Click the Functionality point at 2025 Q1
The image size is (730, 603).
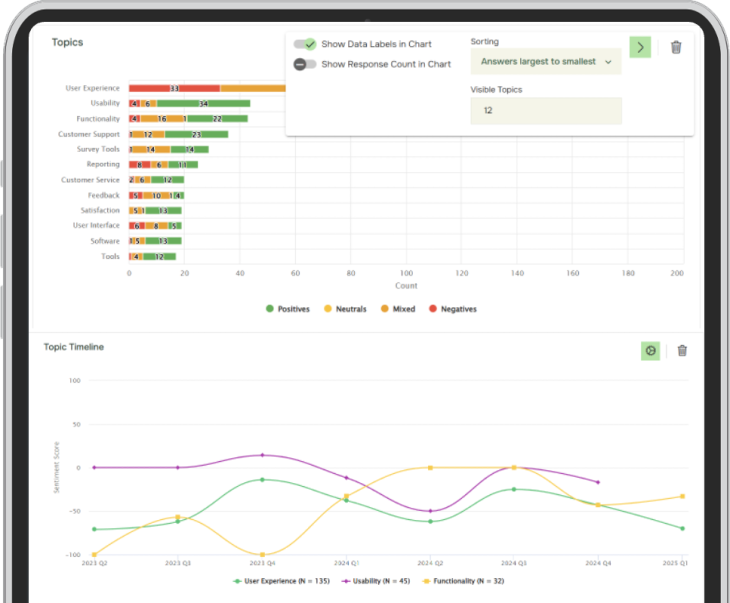683,496
